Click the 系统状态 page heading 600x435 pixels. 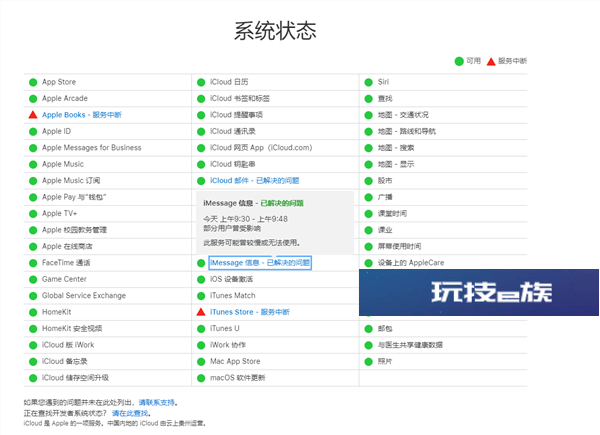point(275,31)
